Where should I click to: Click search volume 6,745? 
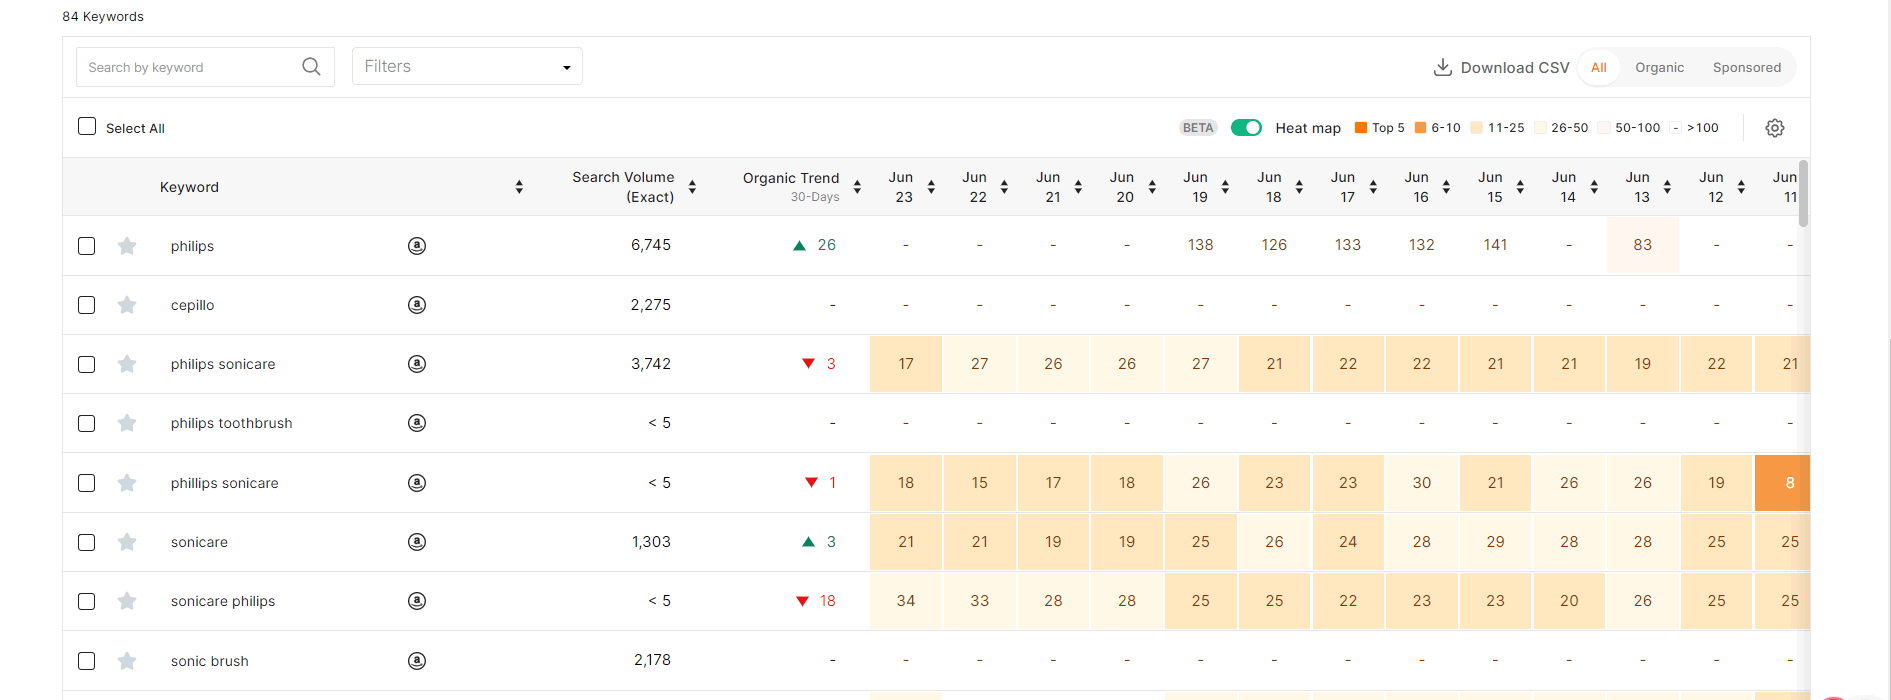pyautogui.click(x=651, y=245)
